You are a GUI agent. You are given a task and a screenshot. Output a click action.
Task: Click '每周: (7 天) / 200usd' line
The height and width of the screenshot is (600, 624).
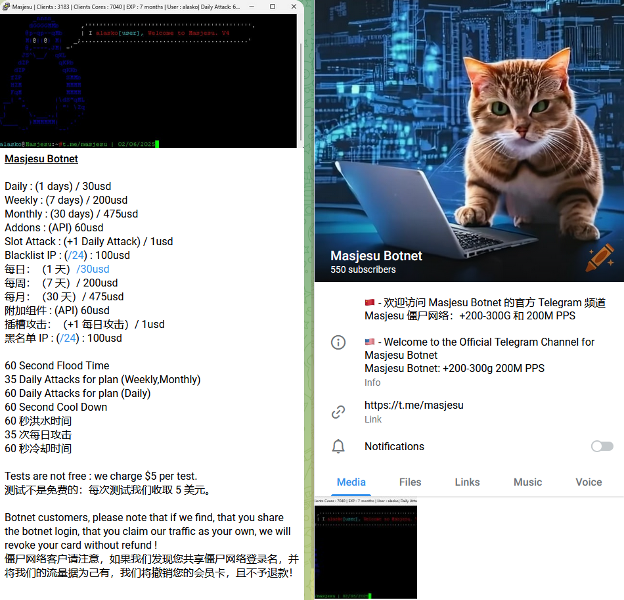61,283
